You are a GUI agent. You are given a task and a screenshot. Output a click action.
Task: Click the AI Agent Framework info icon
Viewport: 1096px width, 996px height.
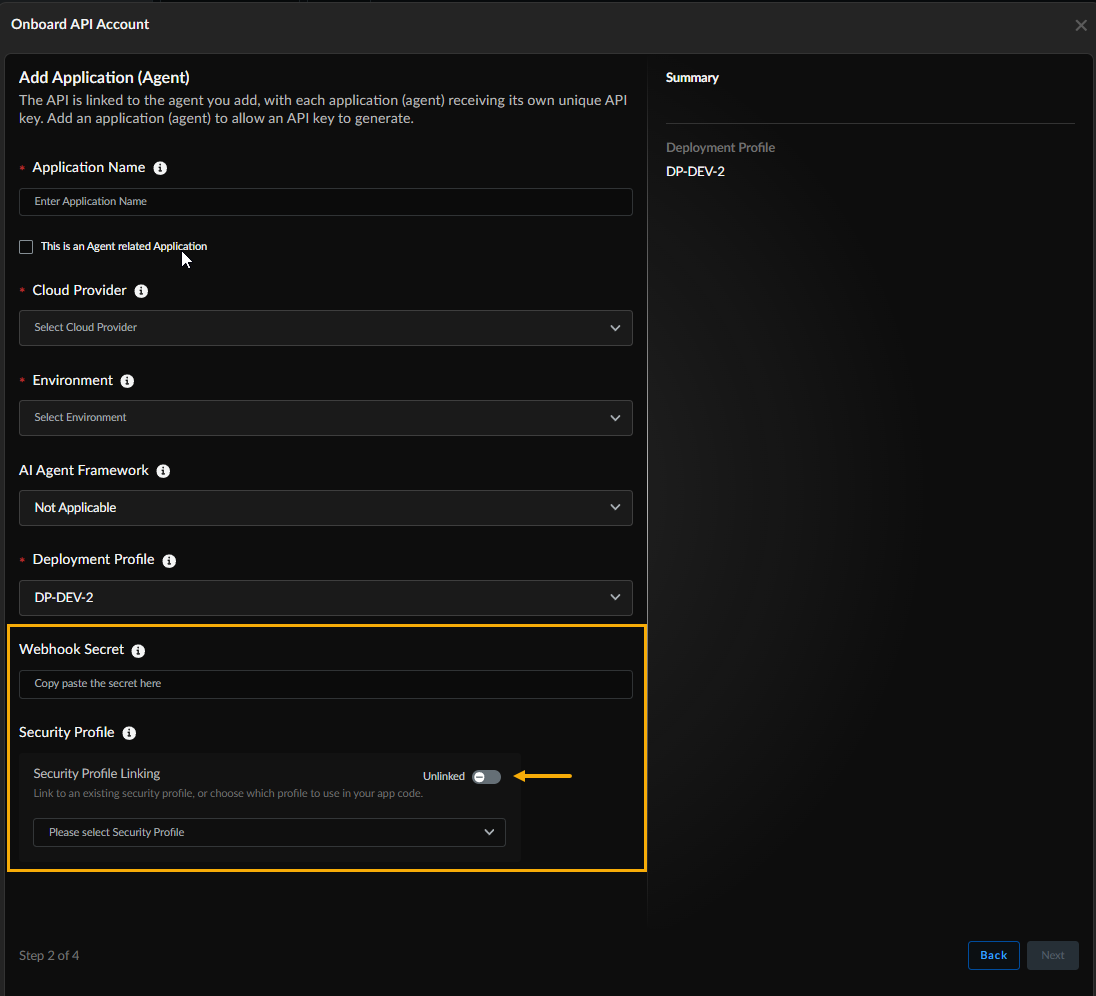[x=163, y=471]
